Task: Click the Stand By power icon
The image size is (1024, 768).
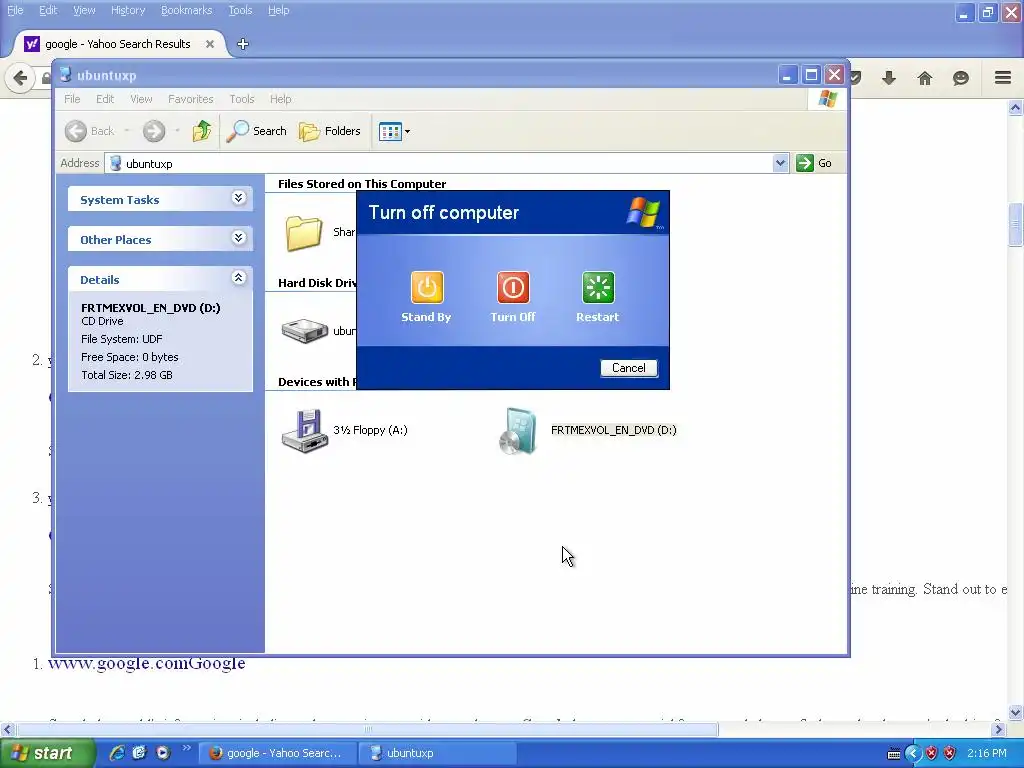Action: coord(427,288)
